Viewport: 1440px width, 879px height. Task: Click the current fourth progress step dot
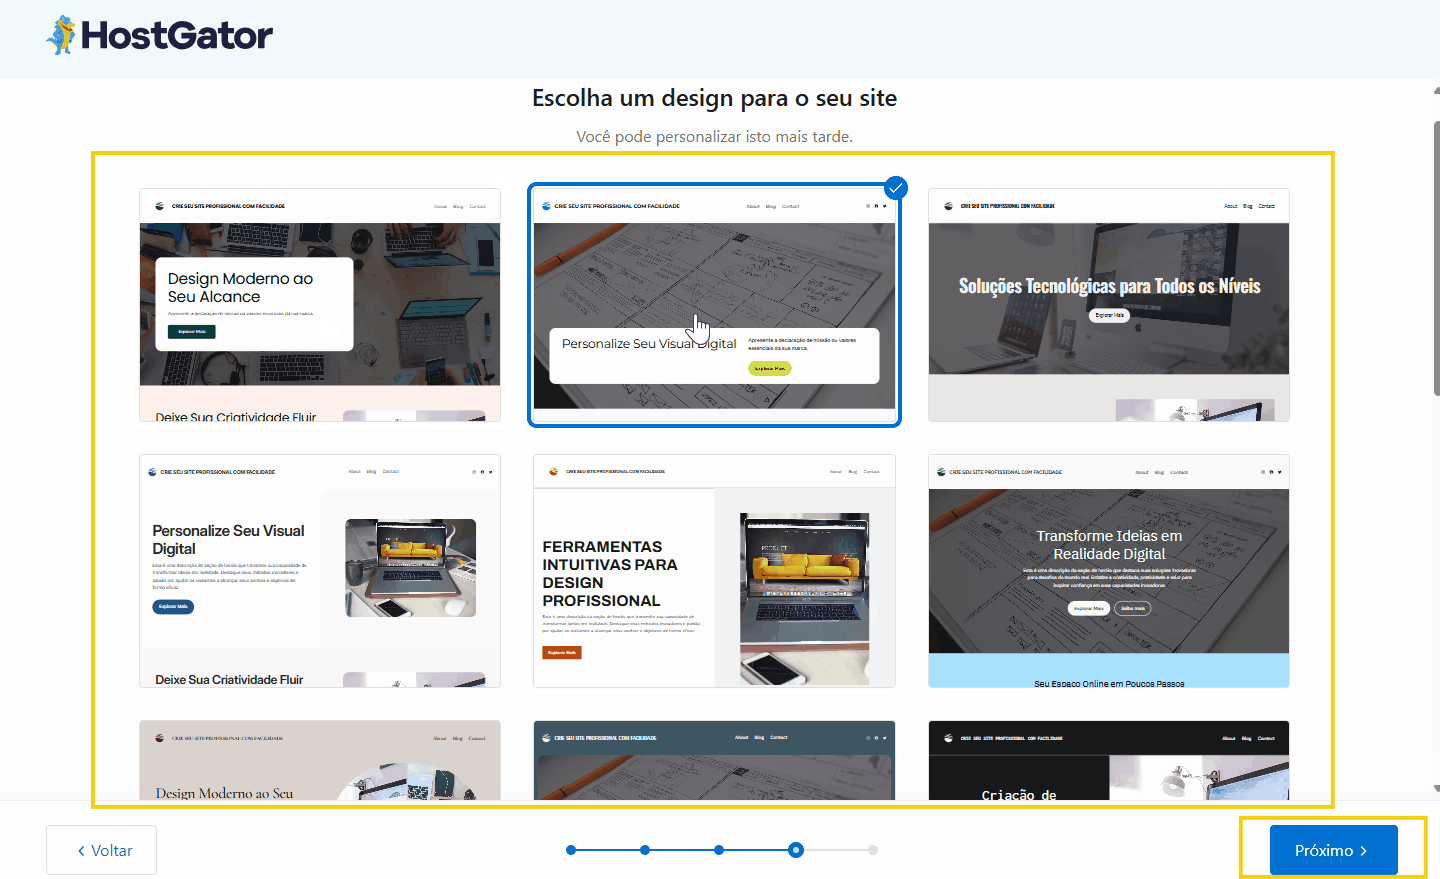click(796, 850)
